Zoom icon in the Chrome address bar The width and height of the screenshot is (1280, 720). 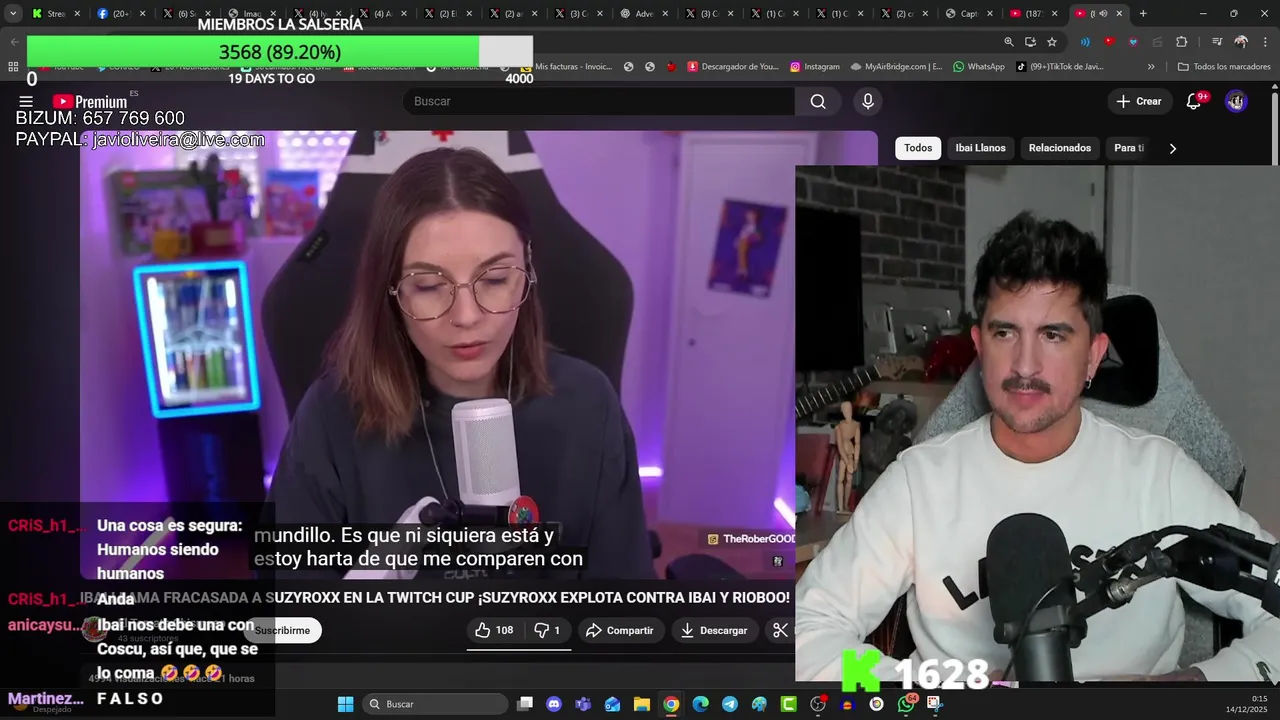click(1009, 42)
